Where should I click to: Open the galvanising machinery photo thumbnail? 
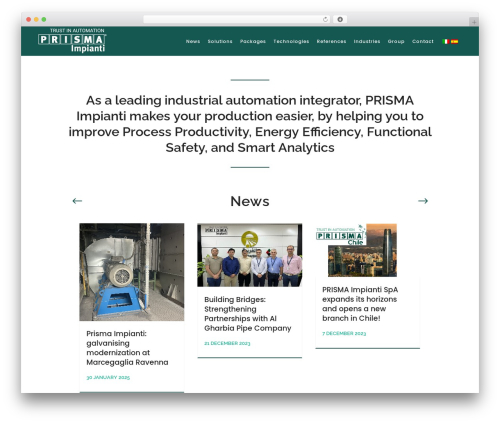[132, 272]
